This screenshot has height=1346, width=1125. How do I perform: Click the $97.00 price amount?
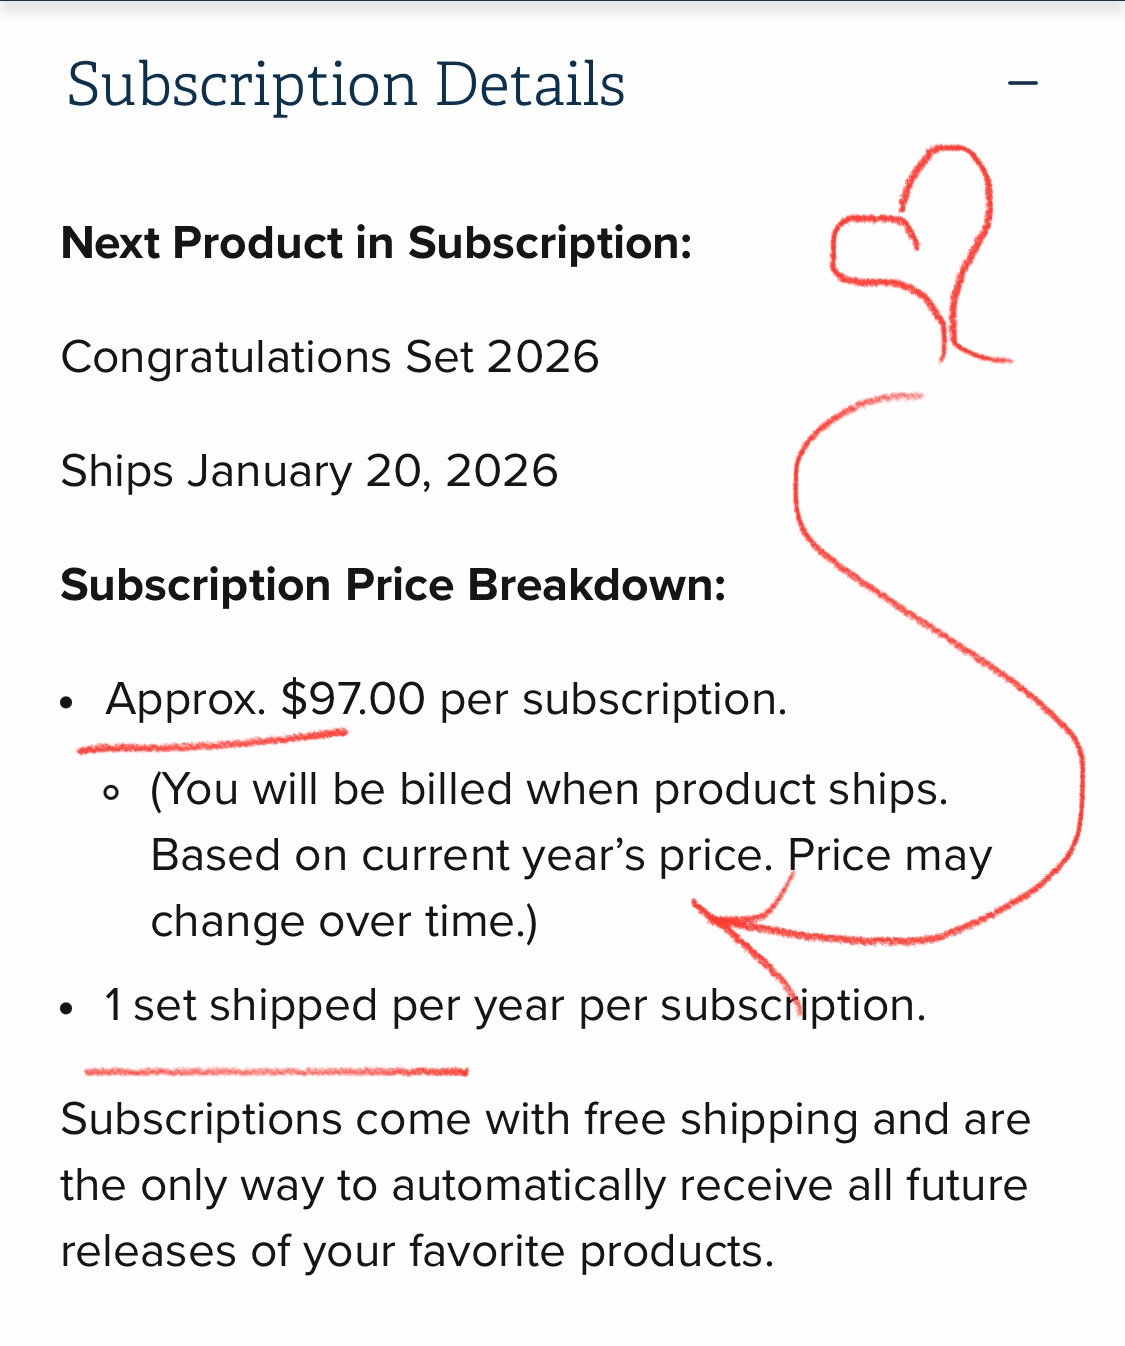tap(353, 699)
